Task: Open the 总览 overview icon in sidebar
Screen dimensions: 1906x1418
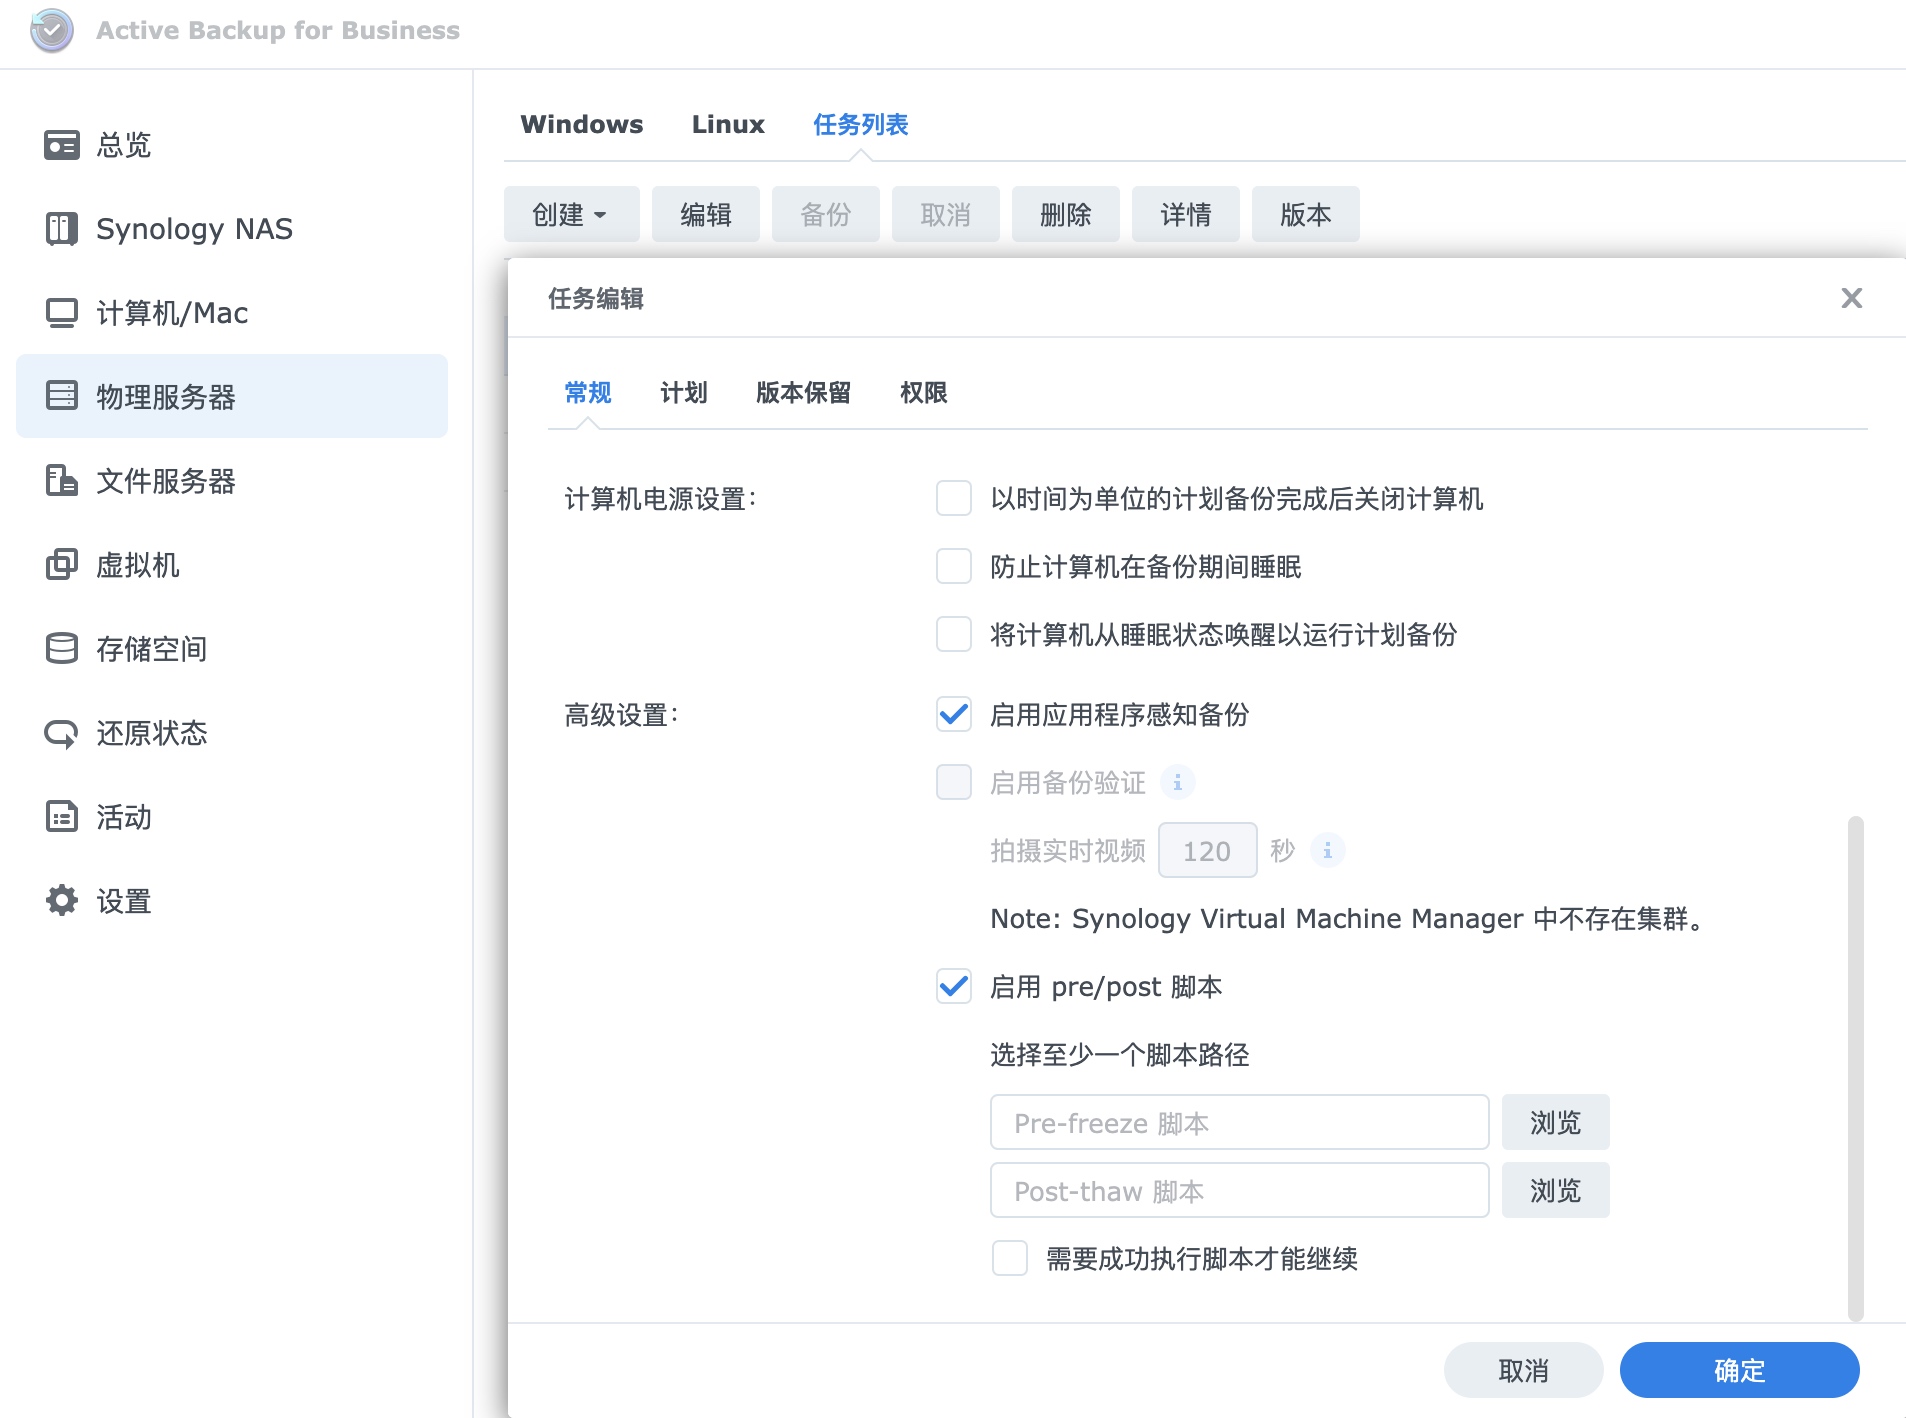Action: [x=62, y=145]
